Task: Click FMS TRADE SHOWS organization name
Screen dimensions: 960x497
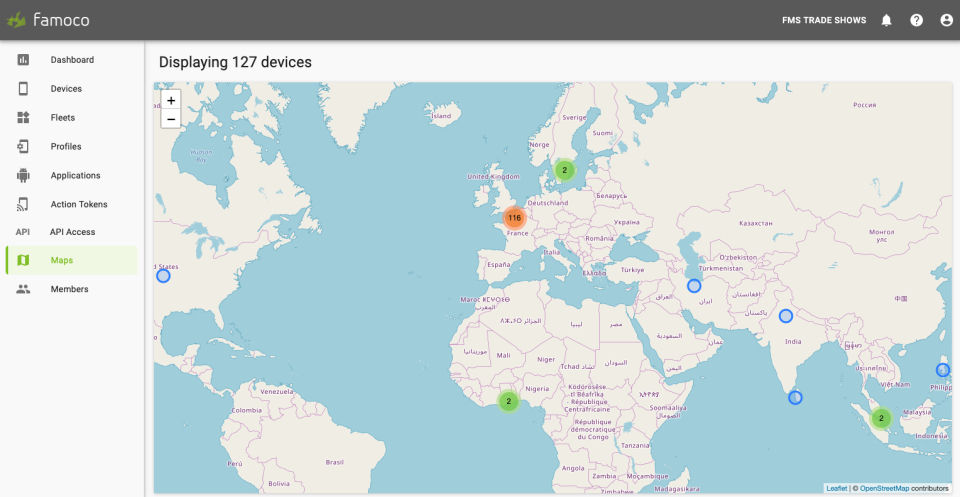Action: 824,20
